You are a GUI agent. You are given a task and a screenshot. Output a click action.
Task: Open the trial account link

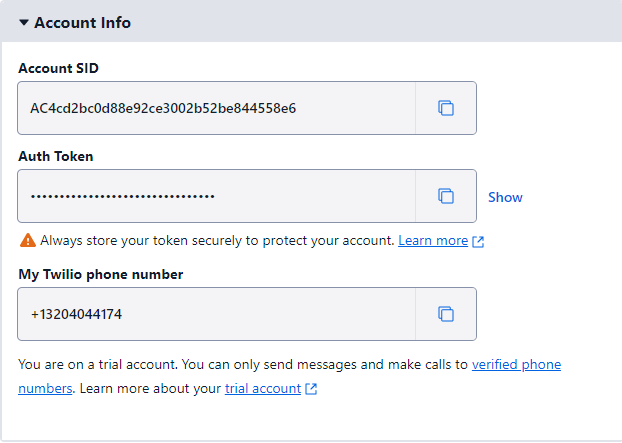[263, 388]
